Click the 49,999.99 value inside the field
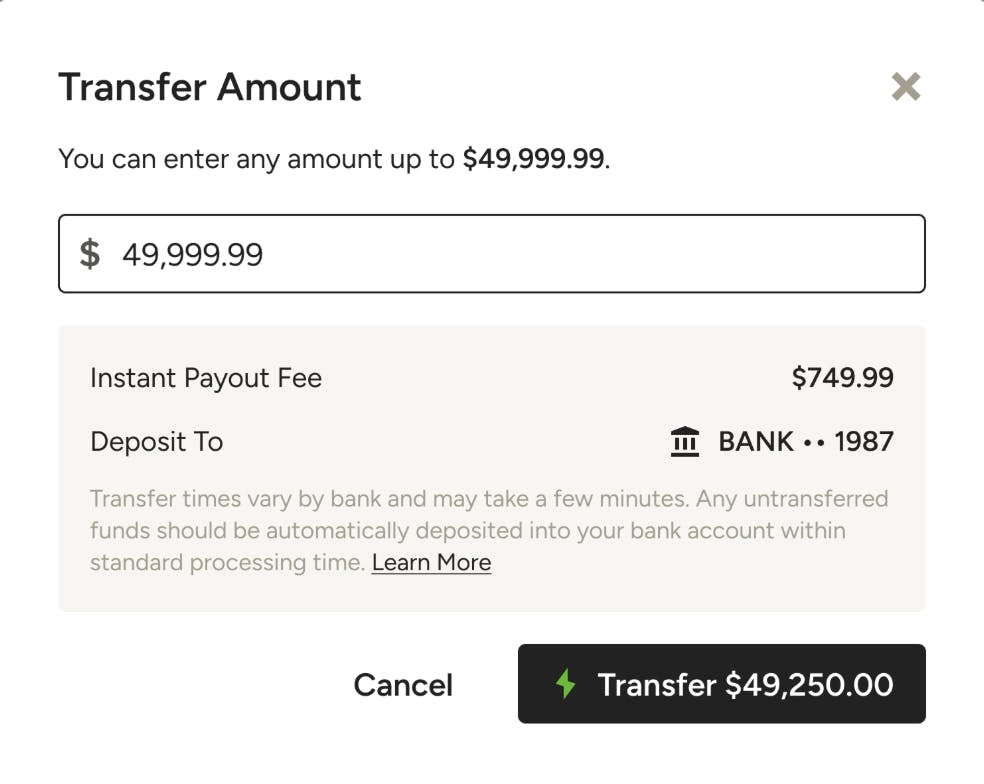The image size is (984, 784). [193, 255]
